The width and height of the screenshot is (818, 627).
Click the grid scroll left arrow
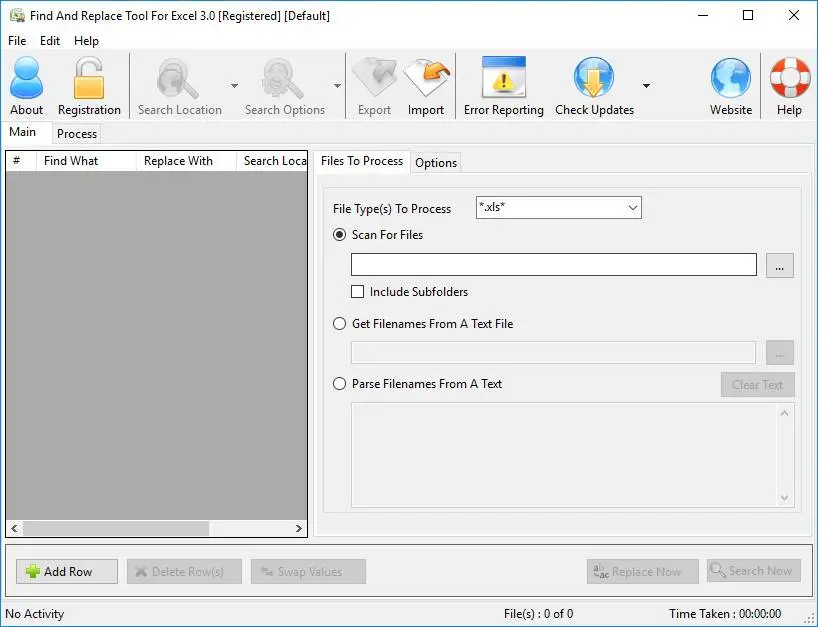(x=15, y=528)
